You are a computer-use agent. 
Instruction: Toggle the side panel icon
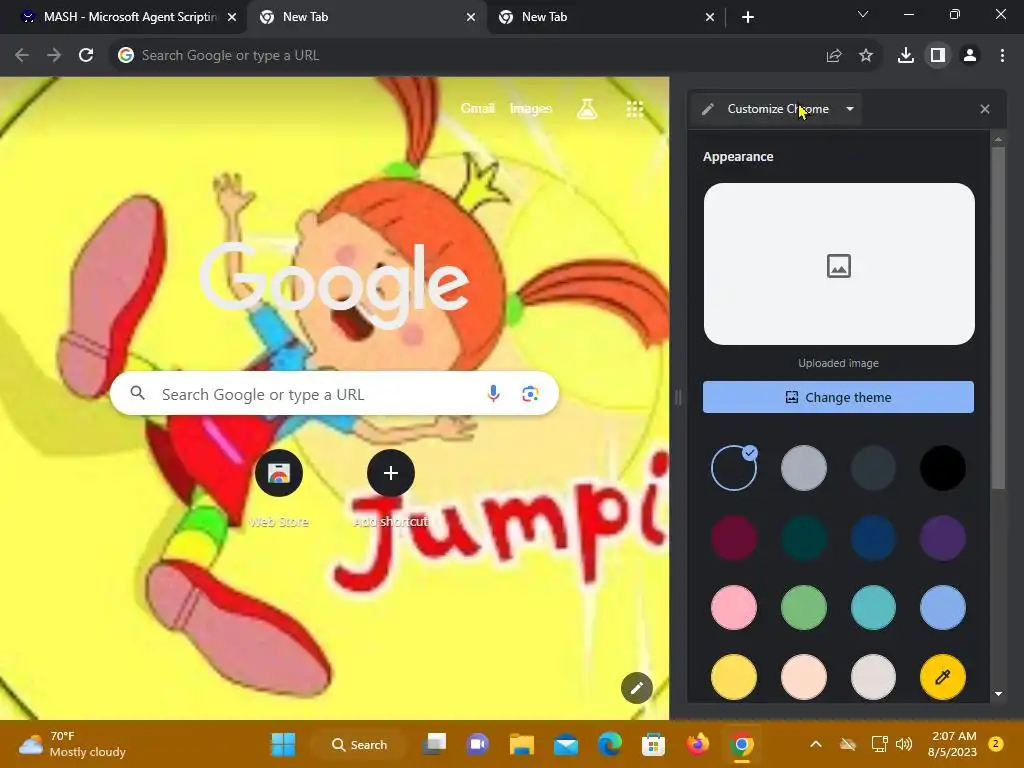[938, 56]
